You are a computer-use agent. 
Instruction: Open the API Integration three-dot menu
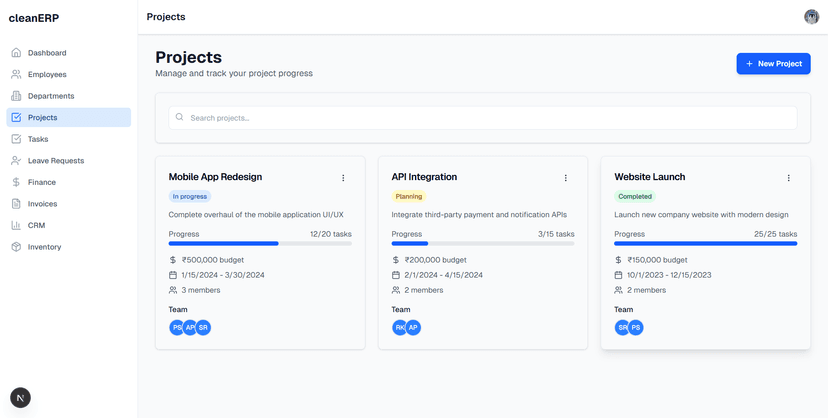[x=566, y=178]
